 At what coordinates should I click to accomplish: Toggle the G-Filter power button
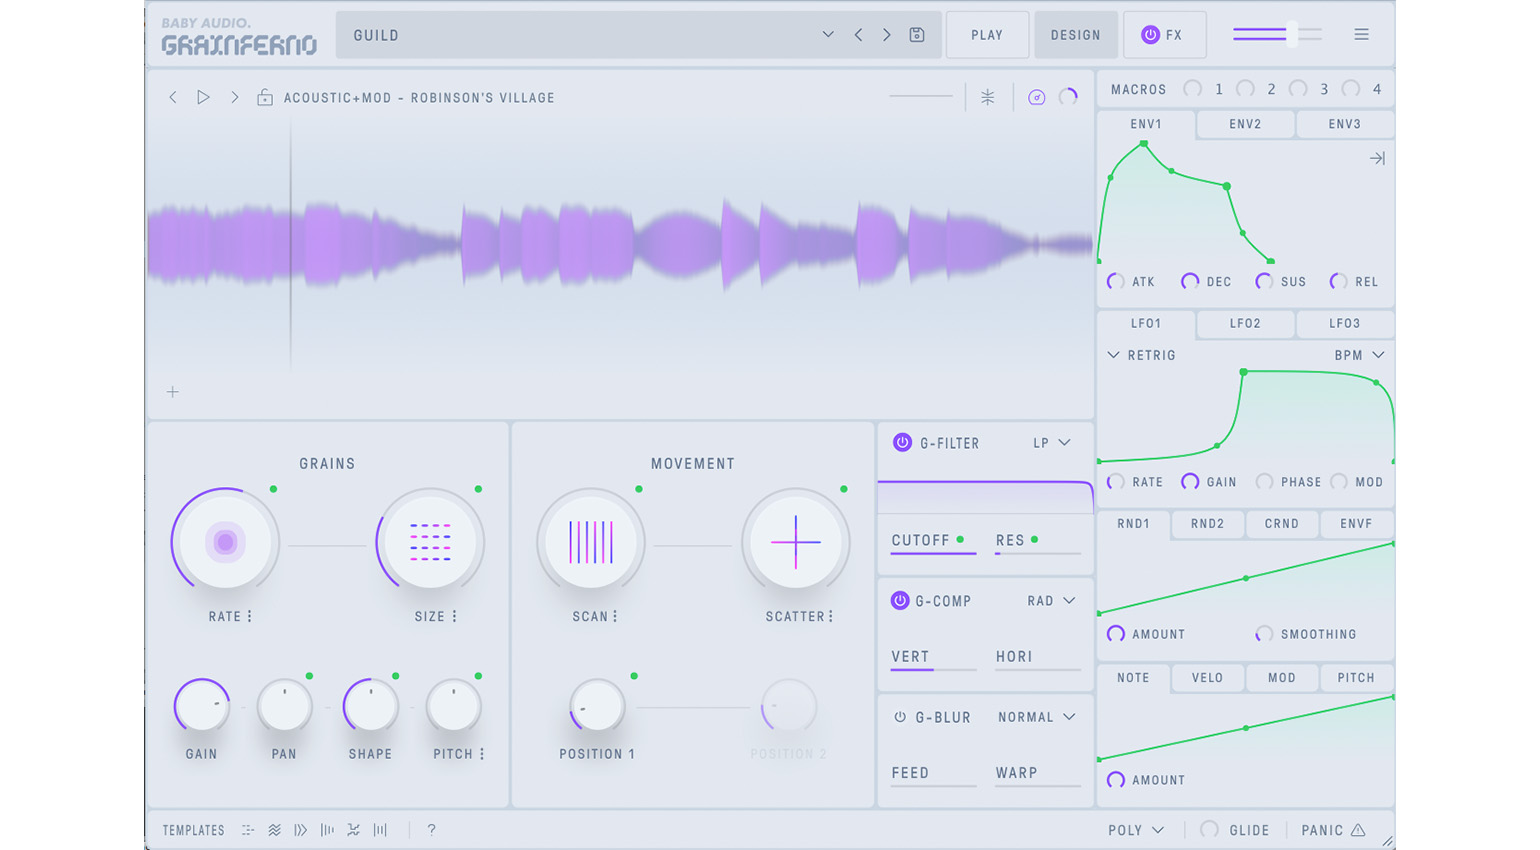[x=902, y=443]
